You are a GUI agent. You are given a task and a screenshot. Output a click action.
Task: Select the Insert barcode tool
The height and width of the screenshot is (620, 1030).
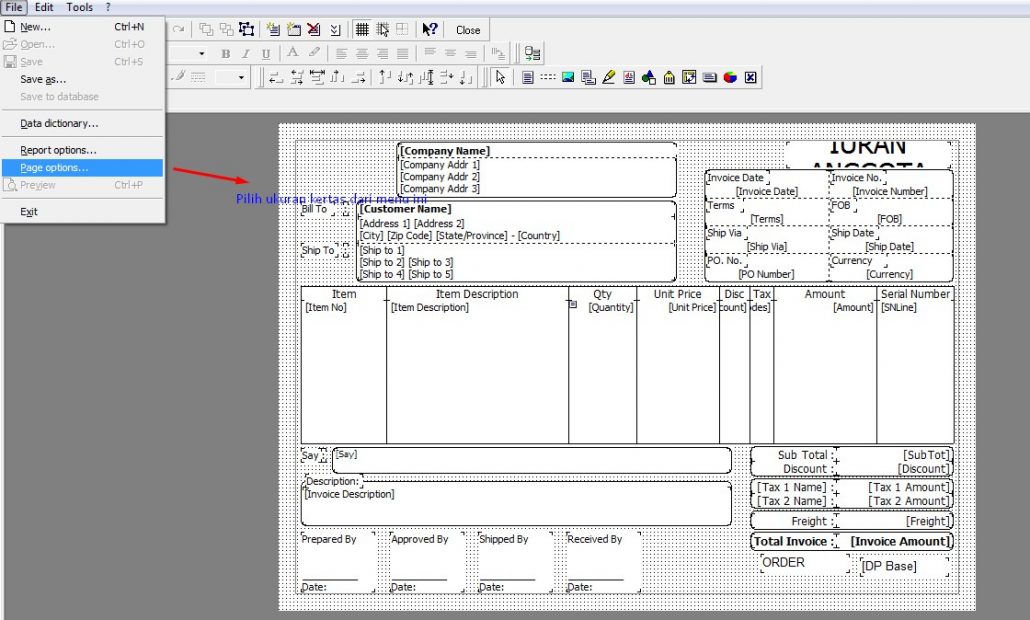pos(669,78)
